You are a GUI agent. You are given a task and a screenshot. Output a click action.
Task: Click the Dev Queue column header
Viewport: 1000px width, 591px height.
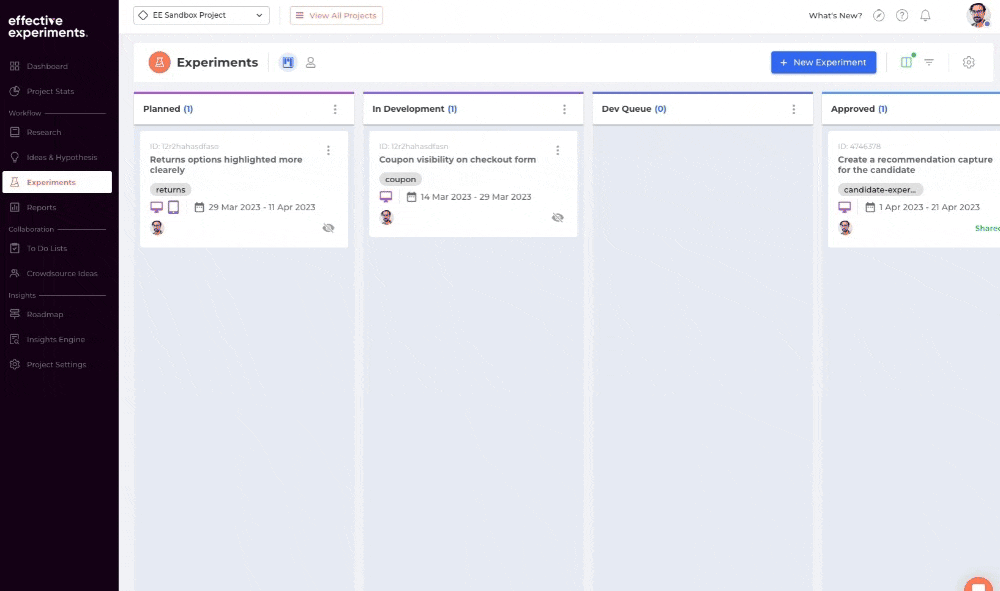(x=702, y=108)
